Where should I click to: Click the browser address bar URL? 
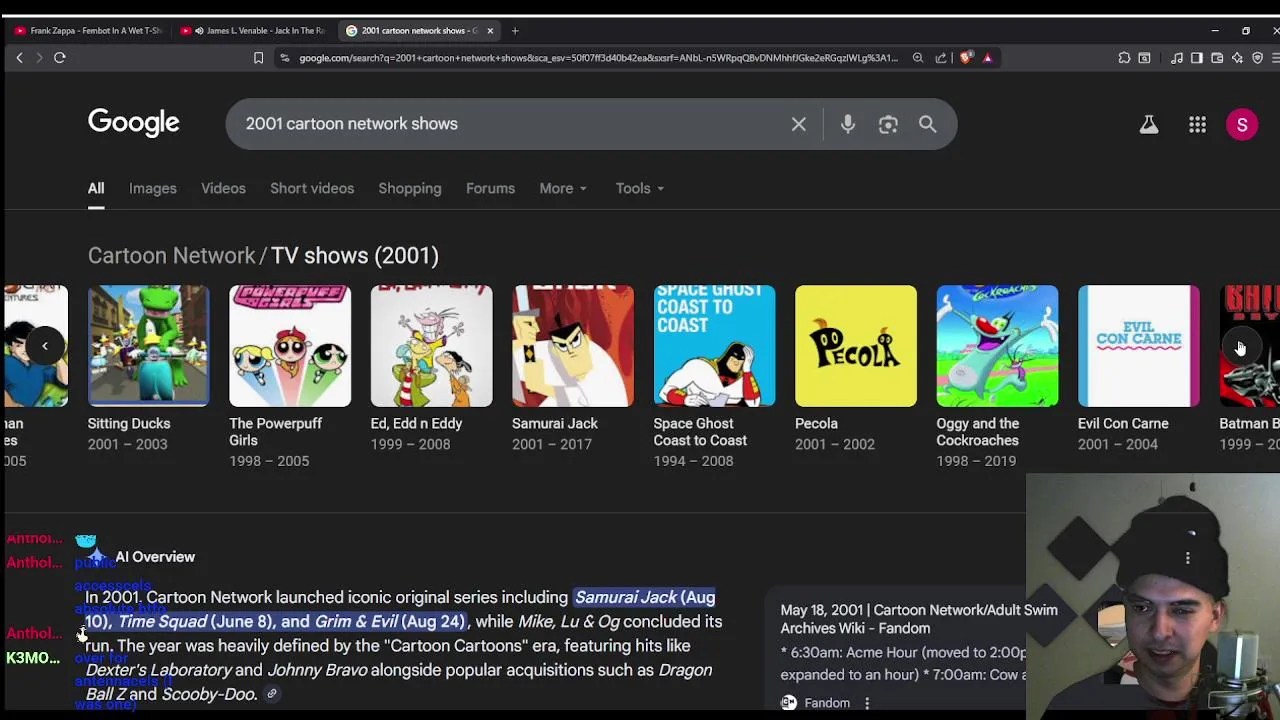(598, 58)
